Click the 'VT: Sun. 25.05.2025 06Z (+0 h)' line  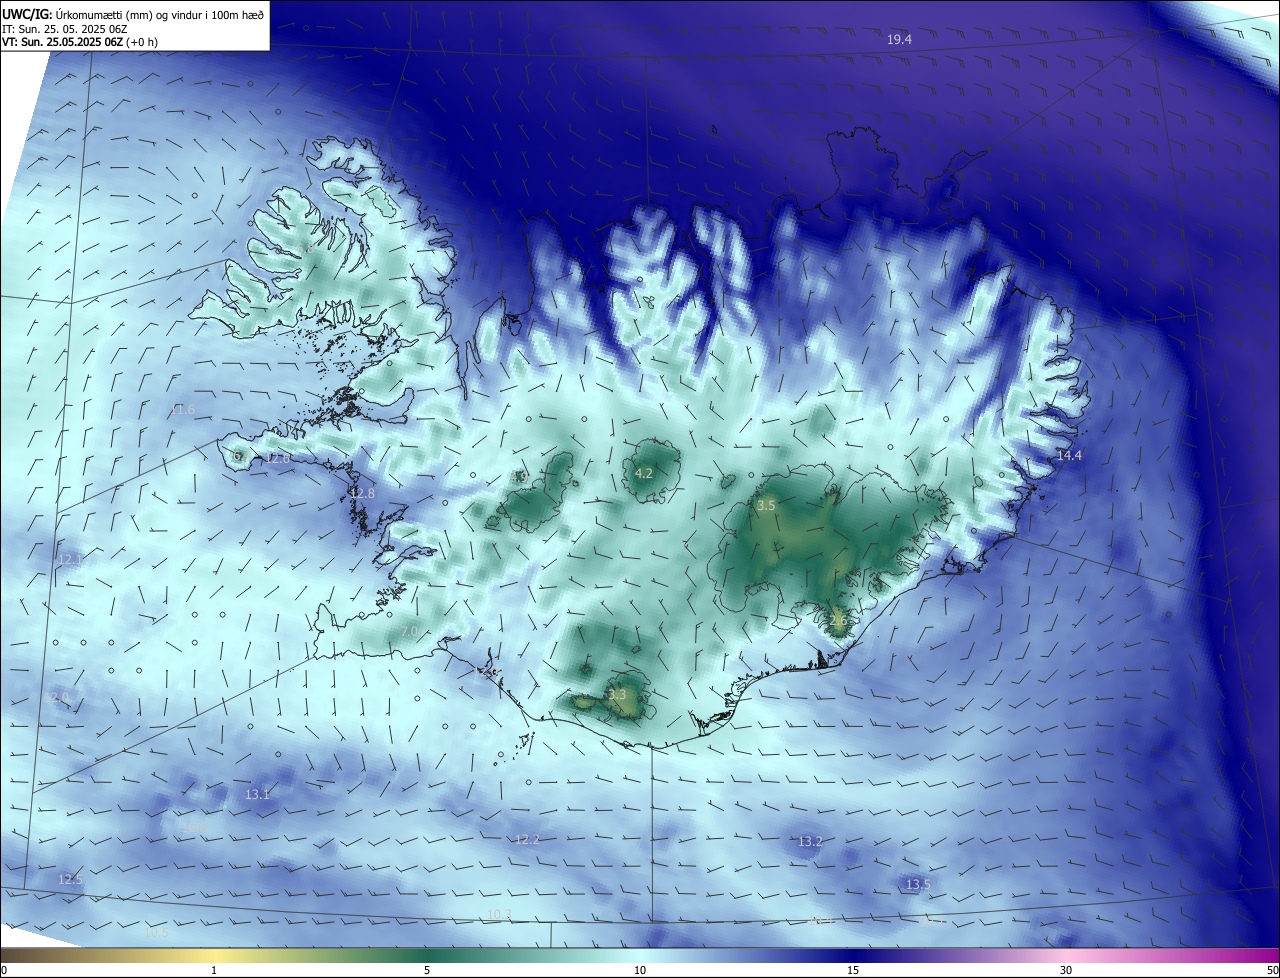pyautogui.click(x=80, y=42)
